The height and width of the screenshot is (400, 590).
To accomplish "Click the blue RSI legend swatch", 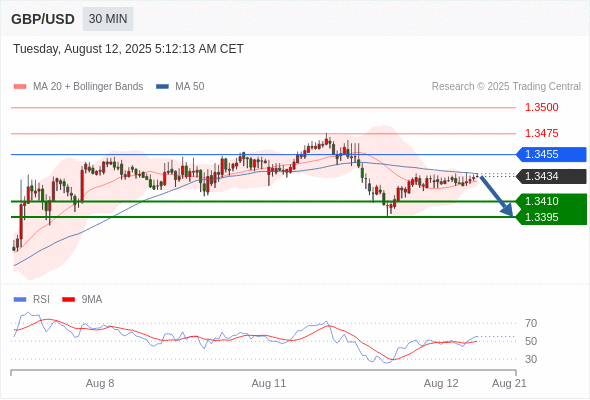I will tap(20, 300).
